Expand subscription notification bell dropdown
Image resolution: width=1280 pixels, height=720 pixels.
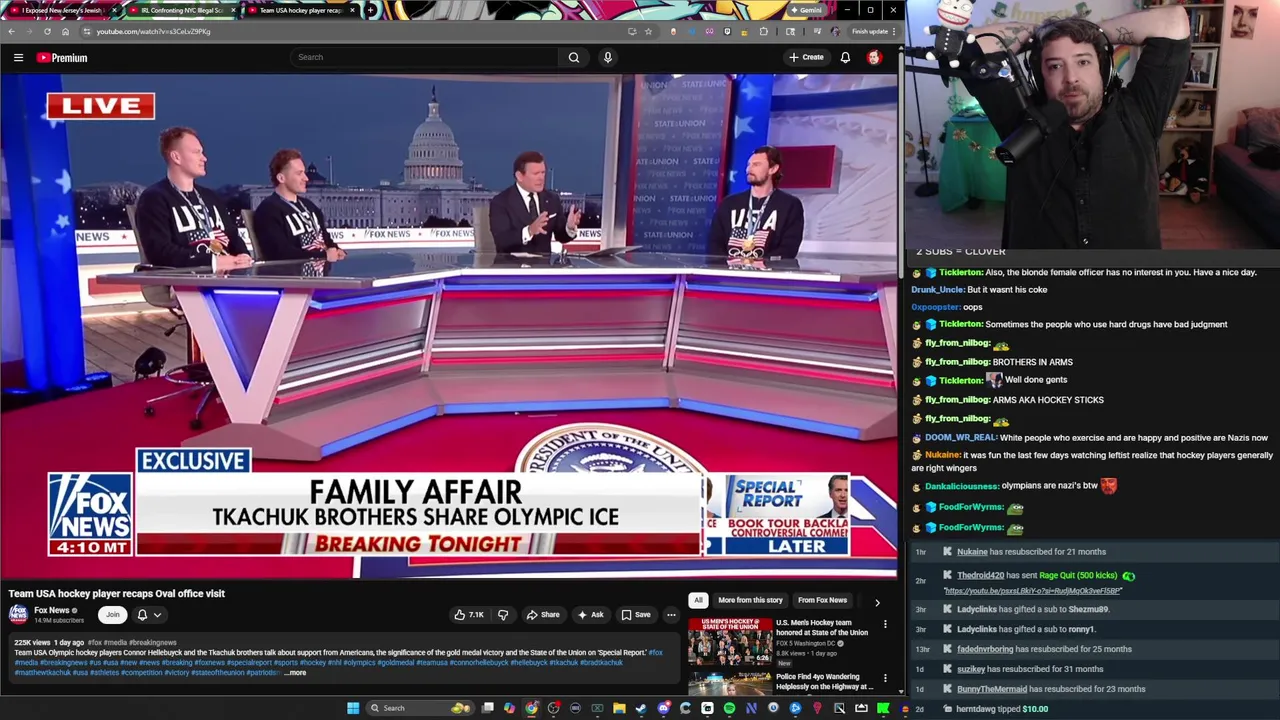[149, 615]
